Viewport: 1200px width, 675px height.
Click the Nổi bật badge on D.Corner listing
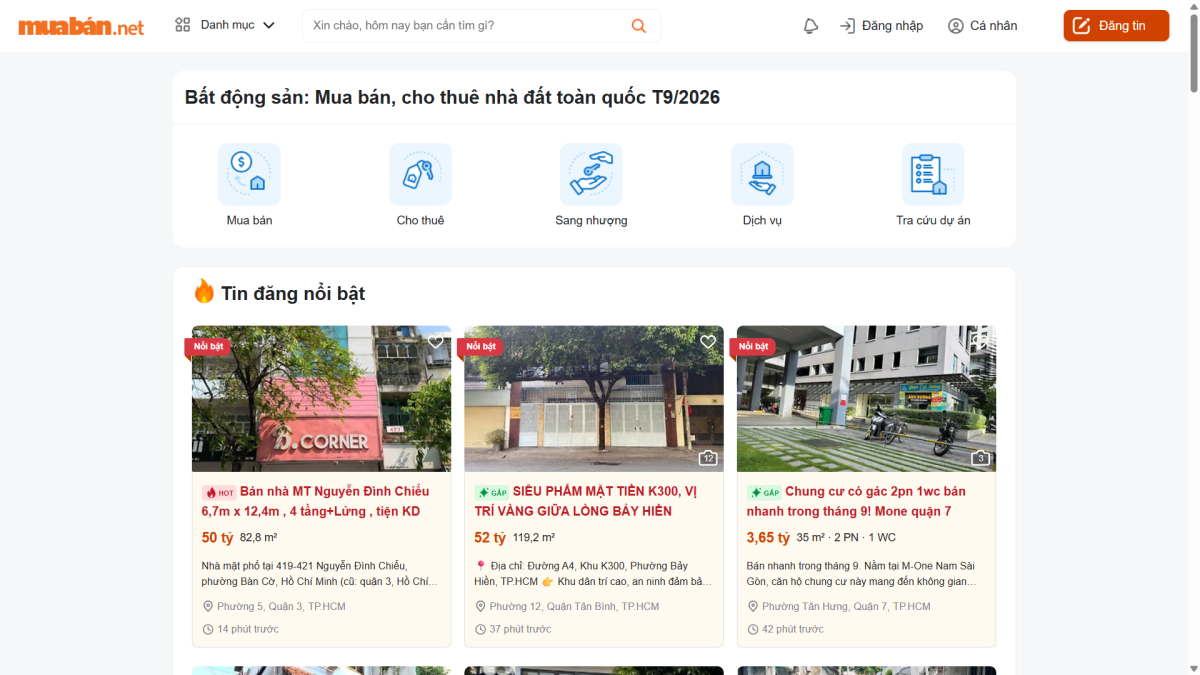coord(207,346)
